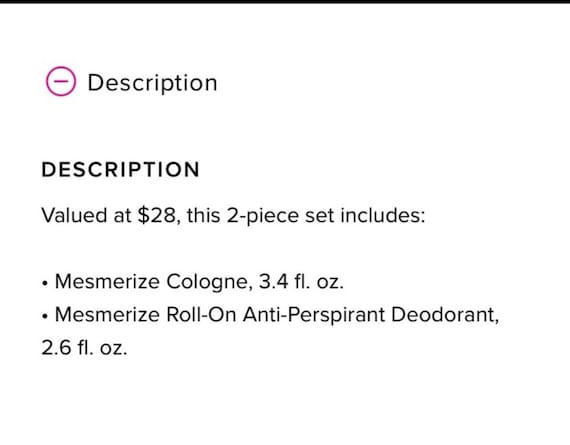Click '2-piece set includes:' text

(326, 216)
